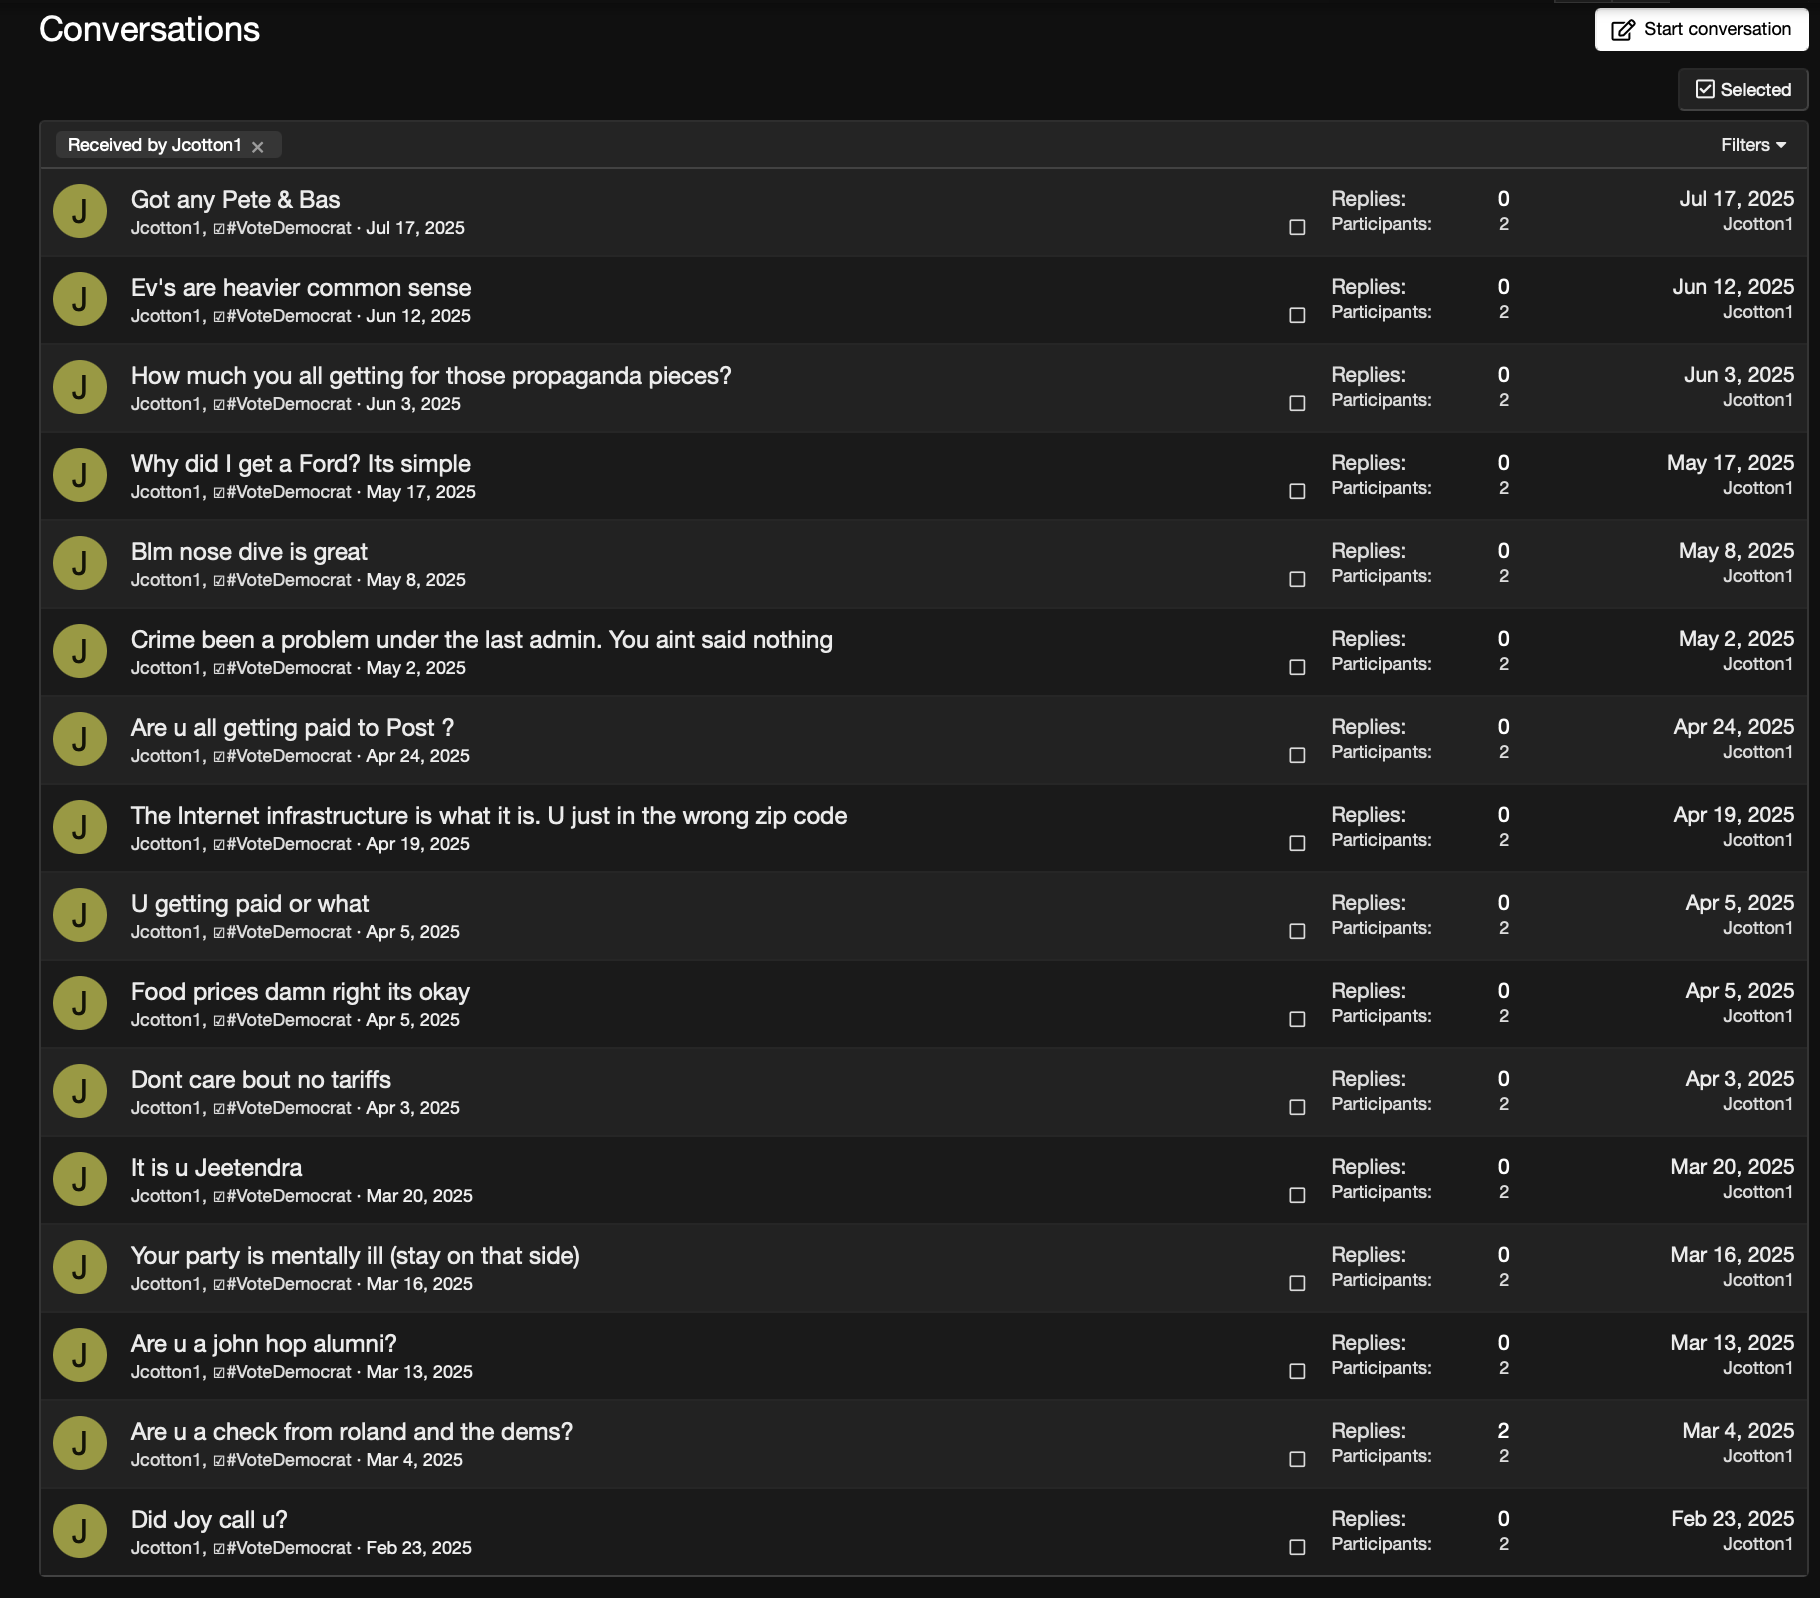Open 'Are u a check from roland and the dems?'
The height and width of the screenshot is (1598, 1820).
(x=352, y=1432)
